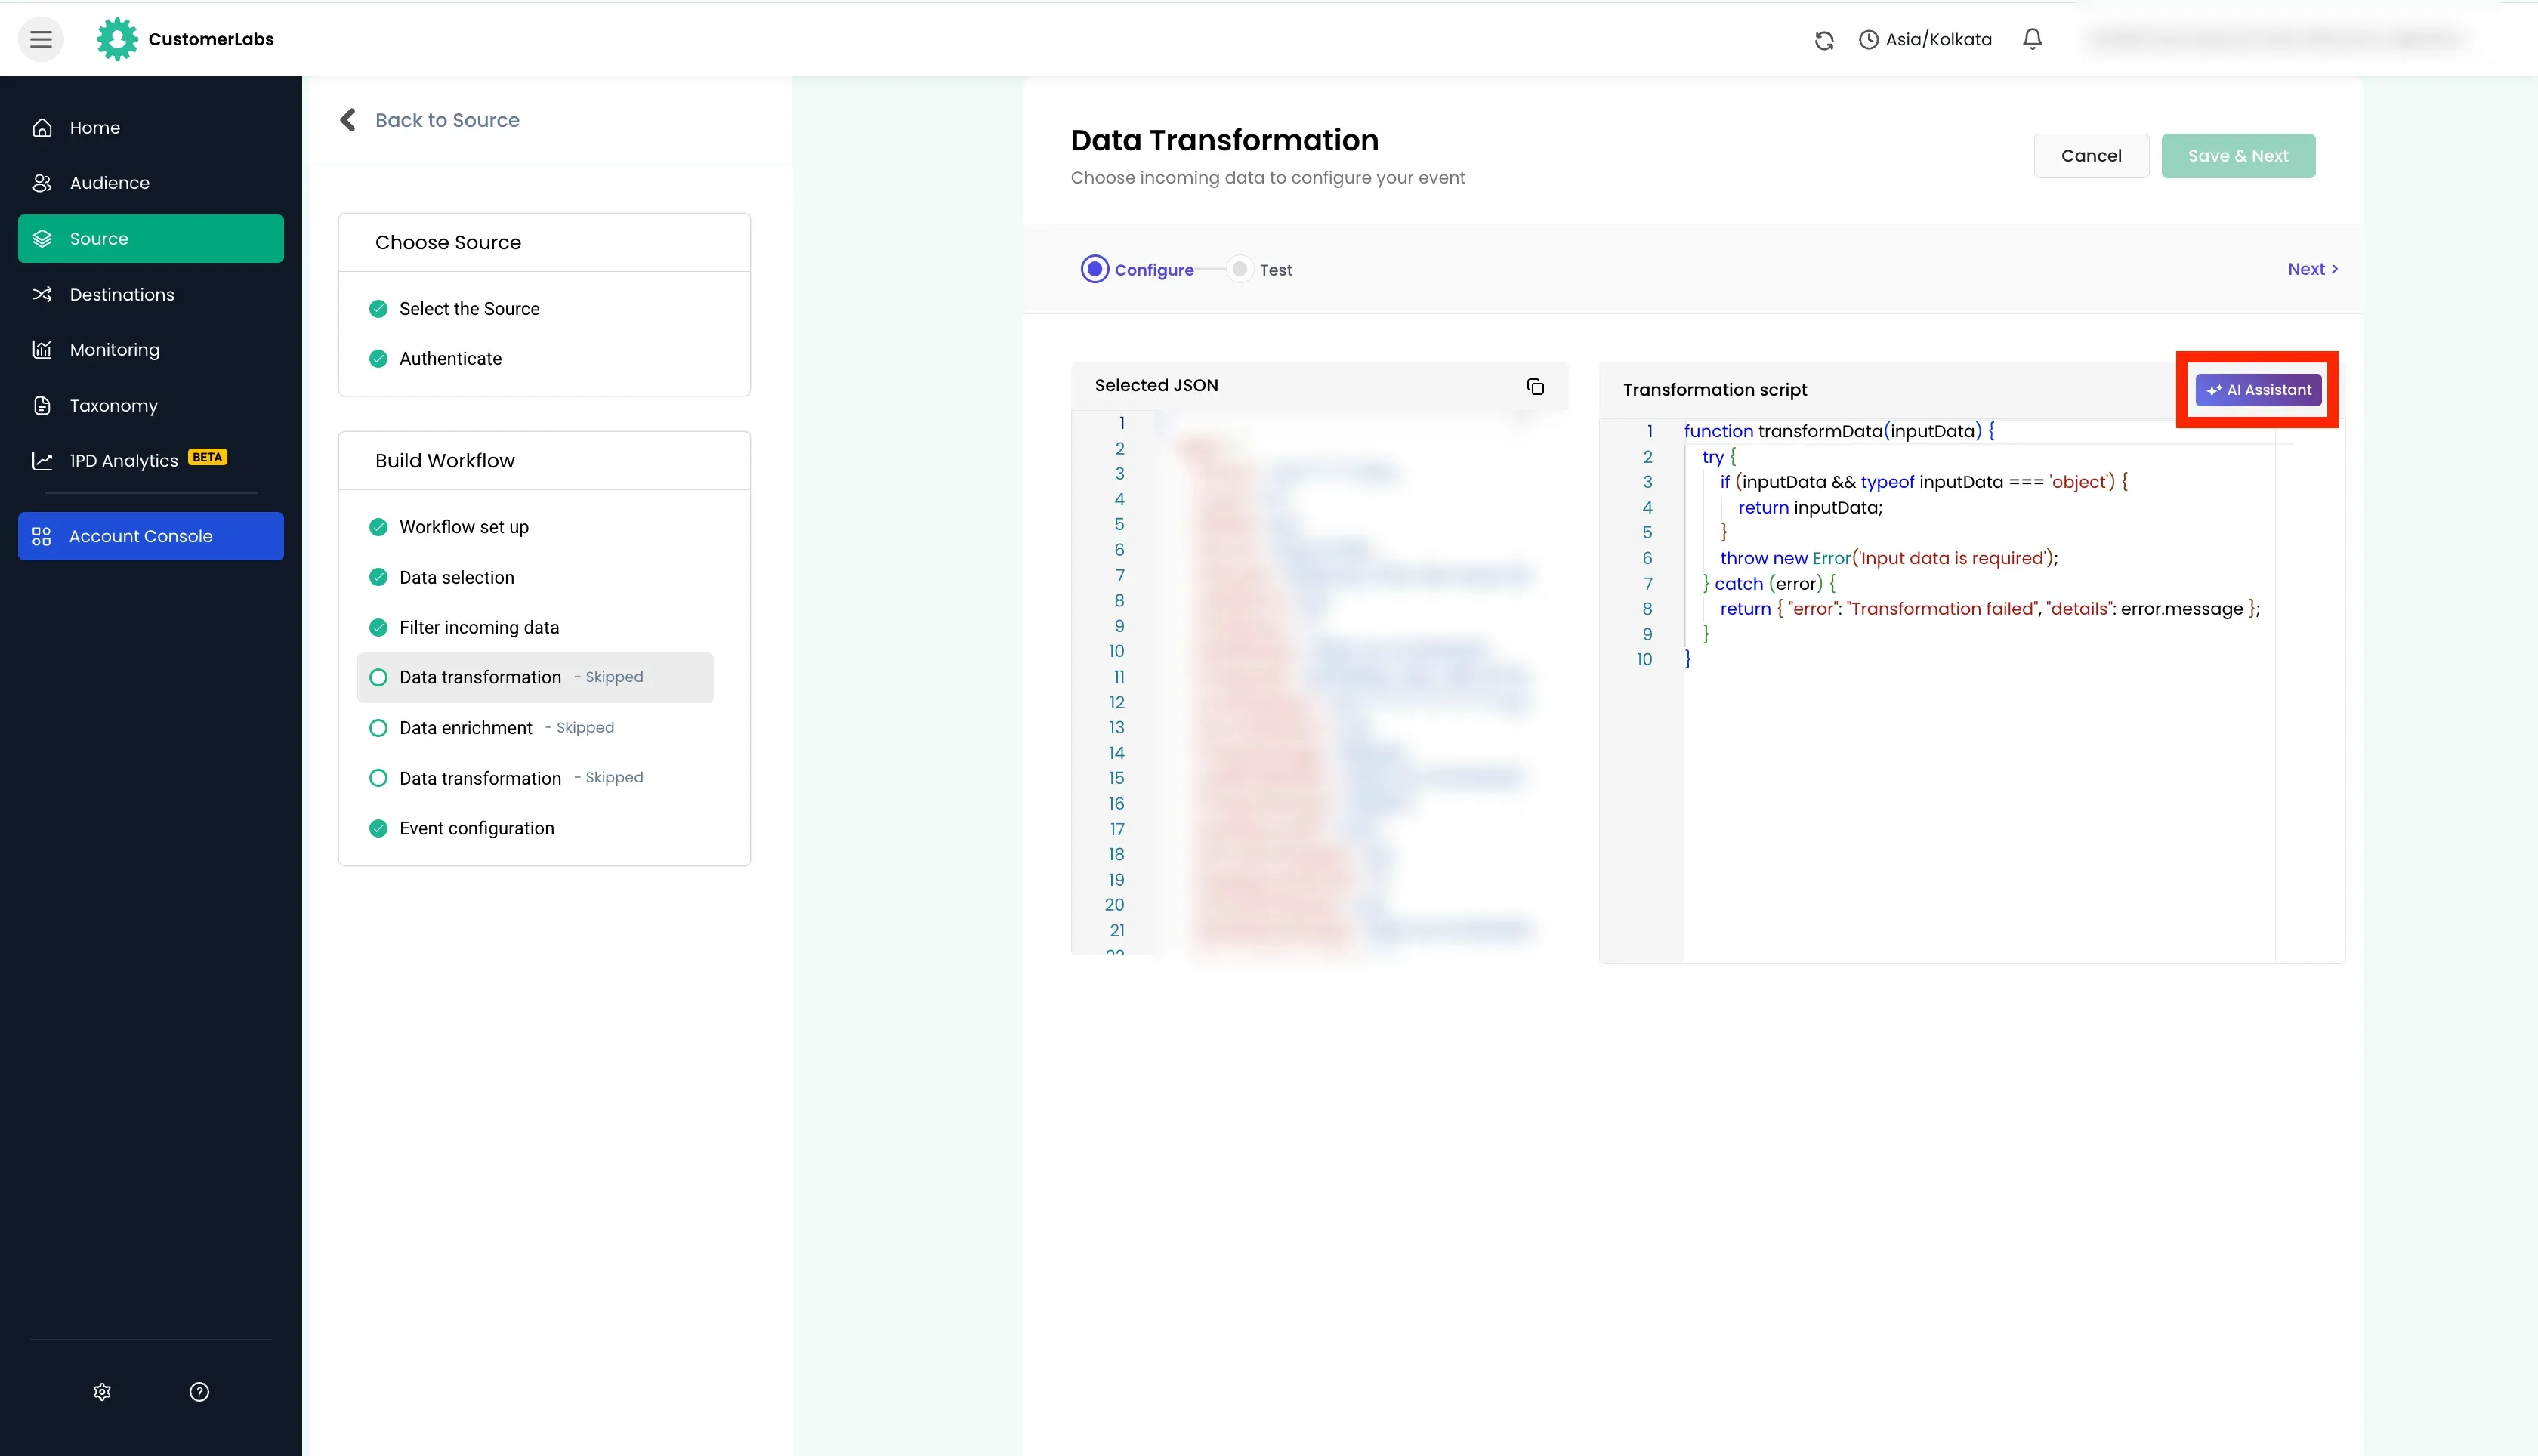Click Save & Next
This screenshot has height=1456, width=2538.
click(2238, 156)
